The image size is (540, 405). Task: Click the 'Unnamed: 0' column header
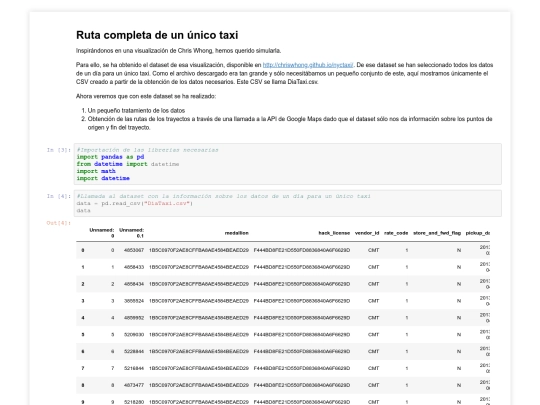pos(102,233)
